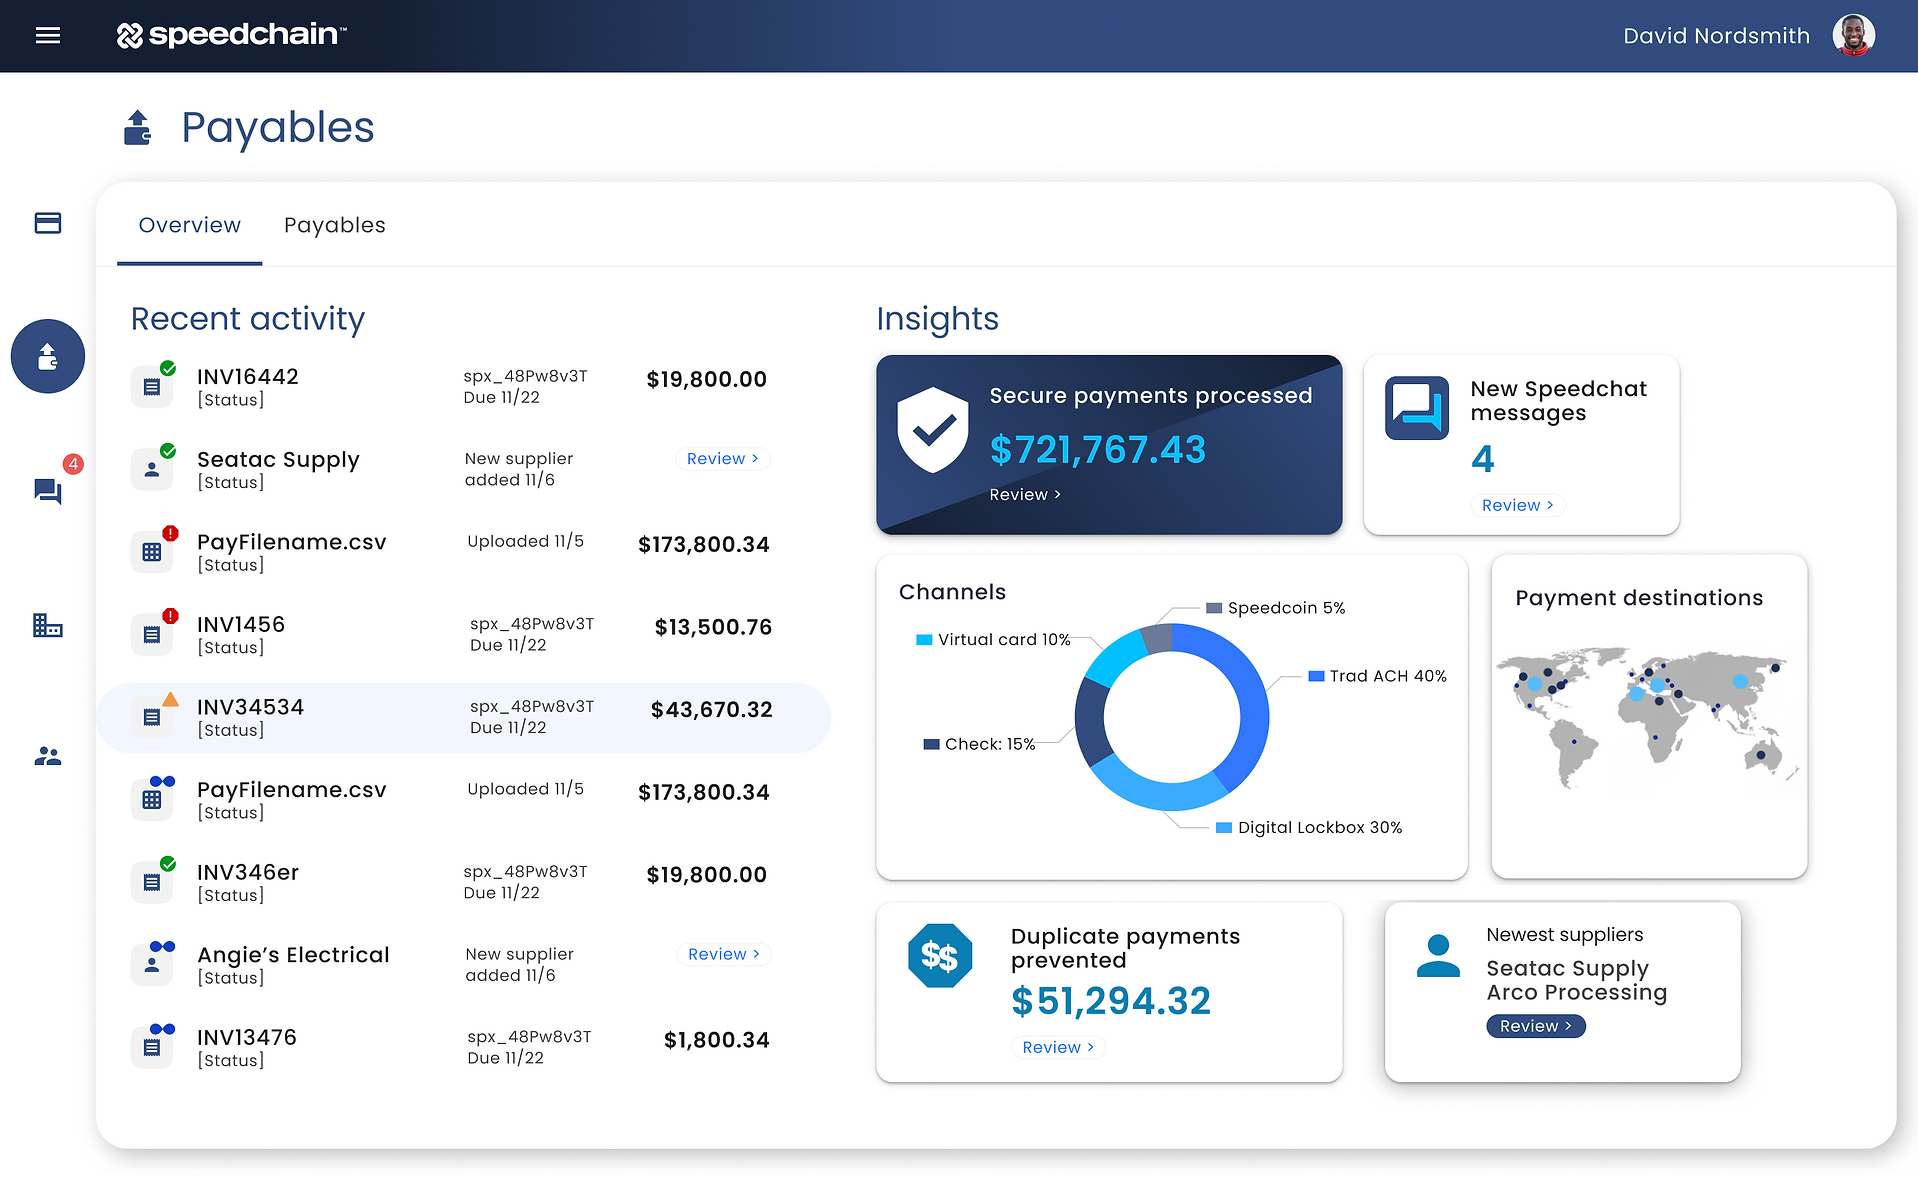
Task: Open the users group sidebar icon
Action: (48, 757)
